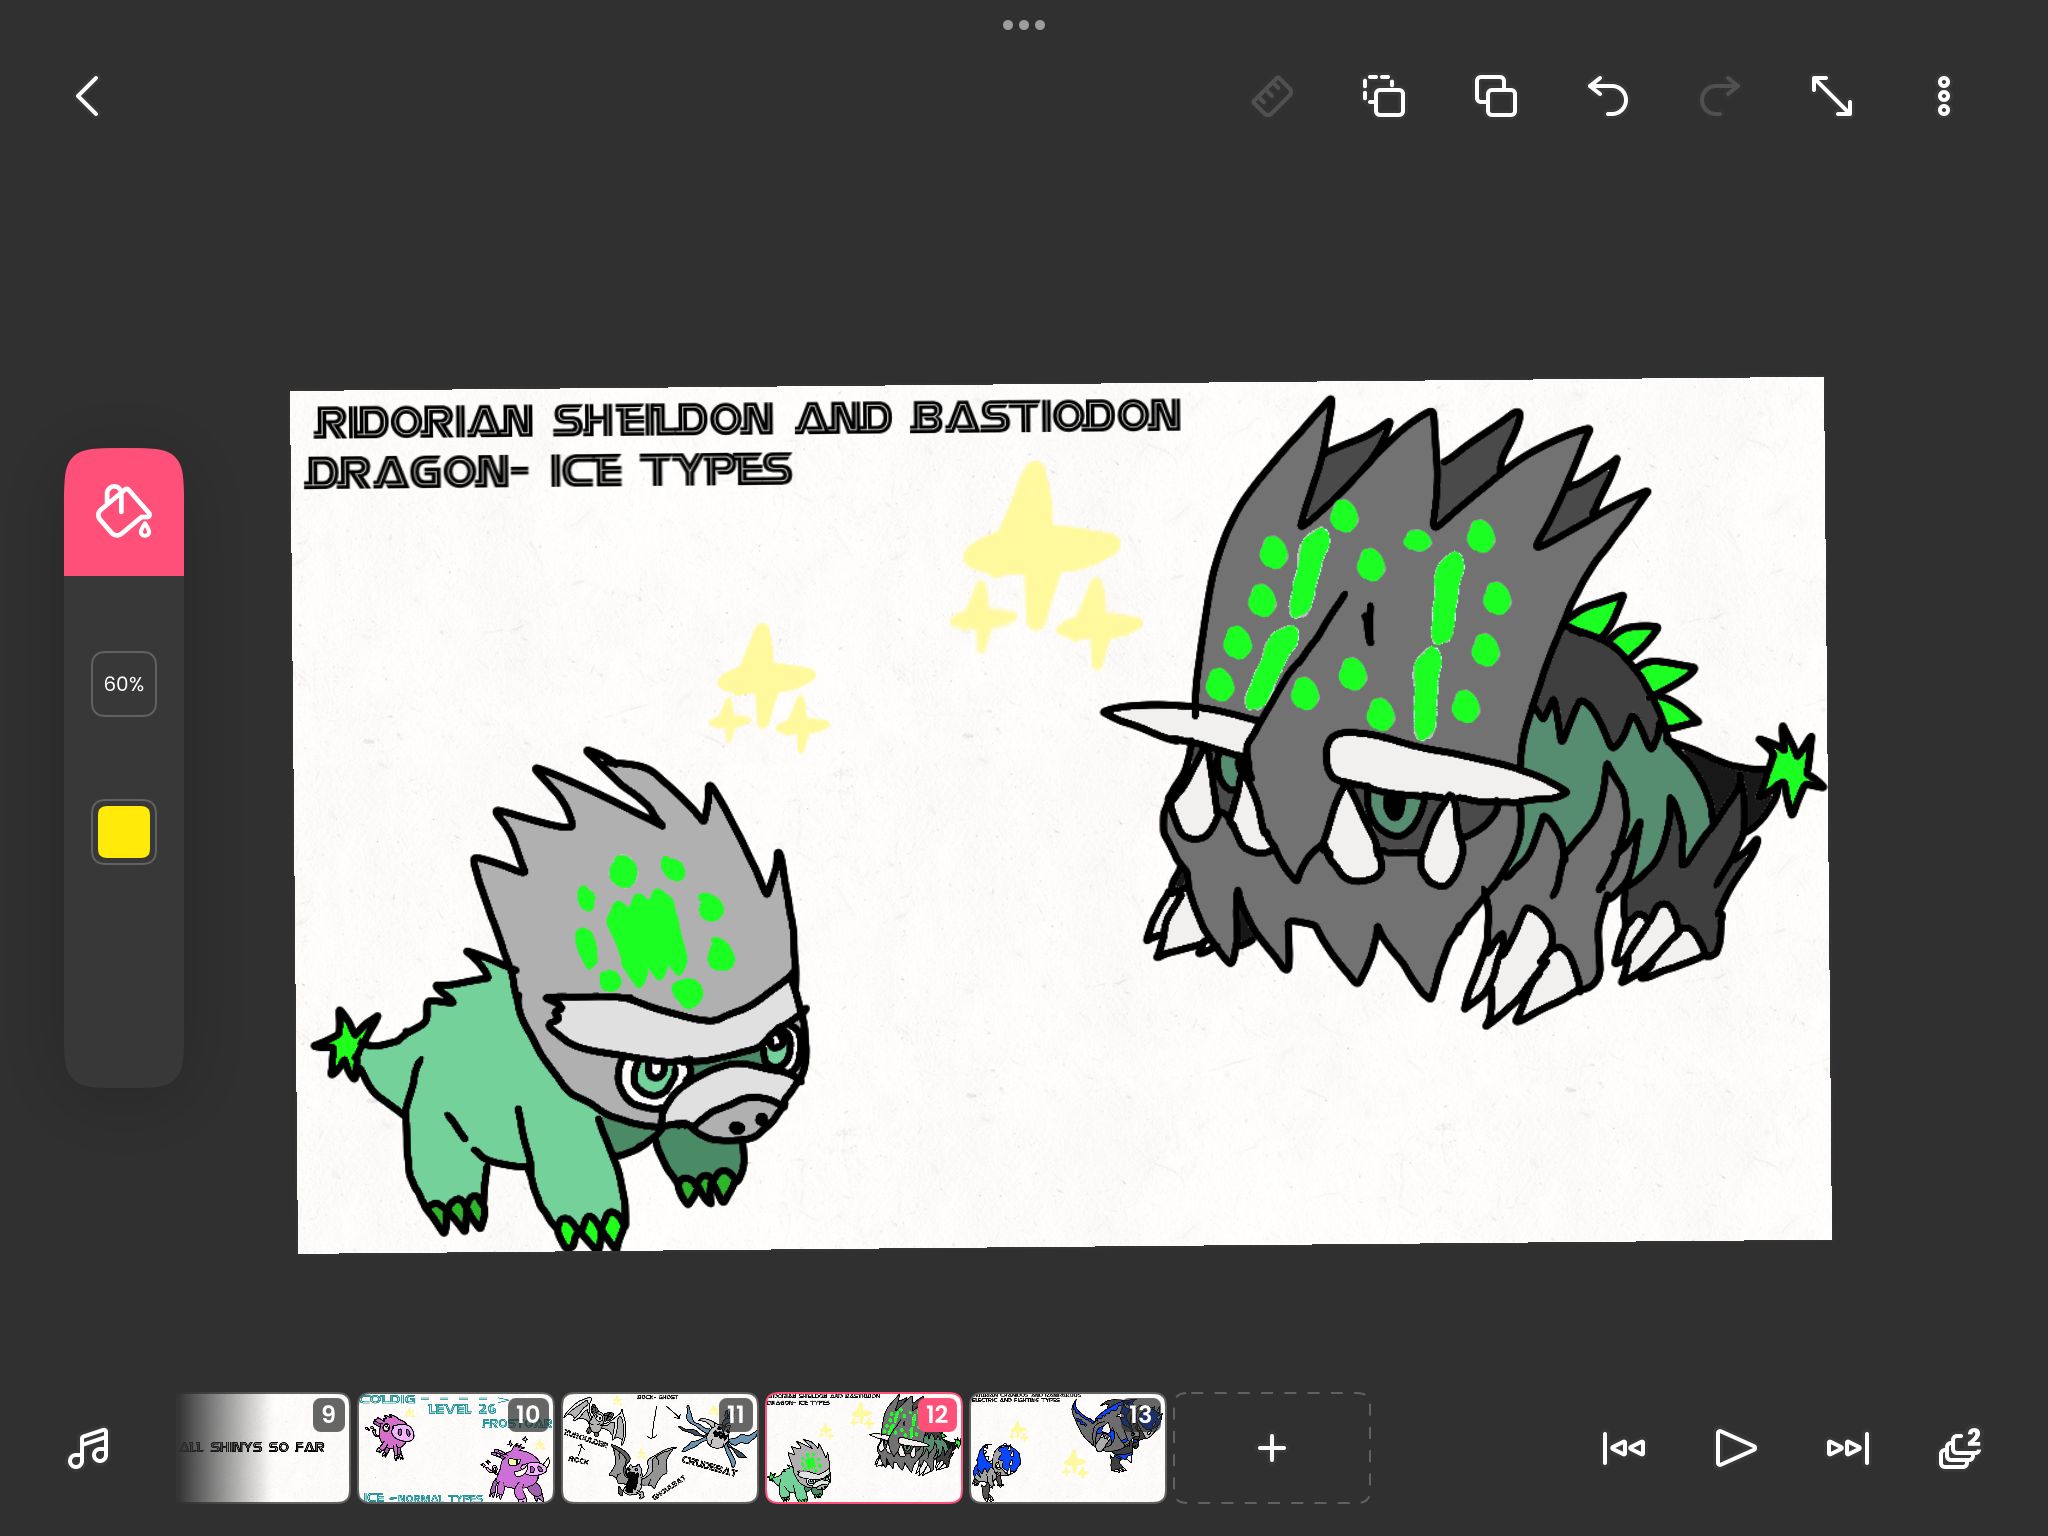This screenshot has width=2048, height=1536.
Task: Add a new frame with plus
Action: [1272, 1448]
